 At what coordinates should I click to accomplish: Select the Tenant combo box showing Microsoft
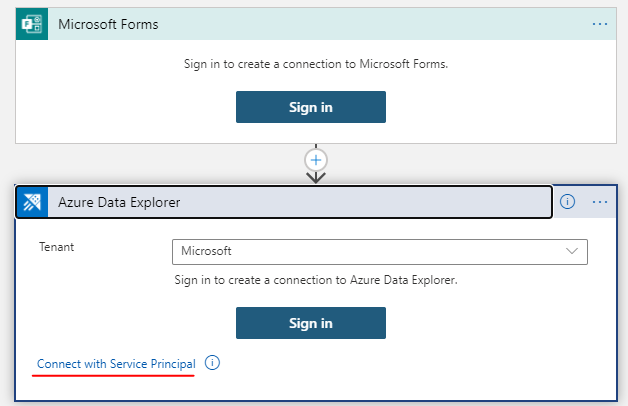coord(370,251)
